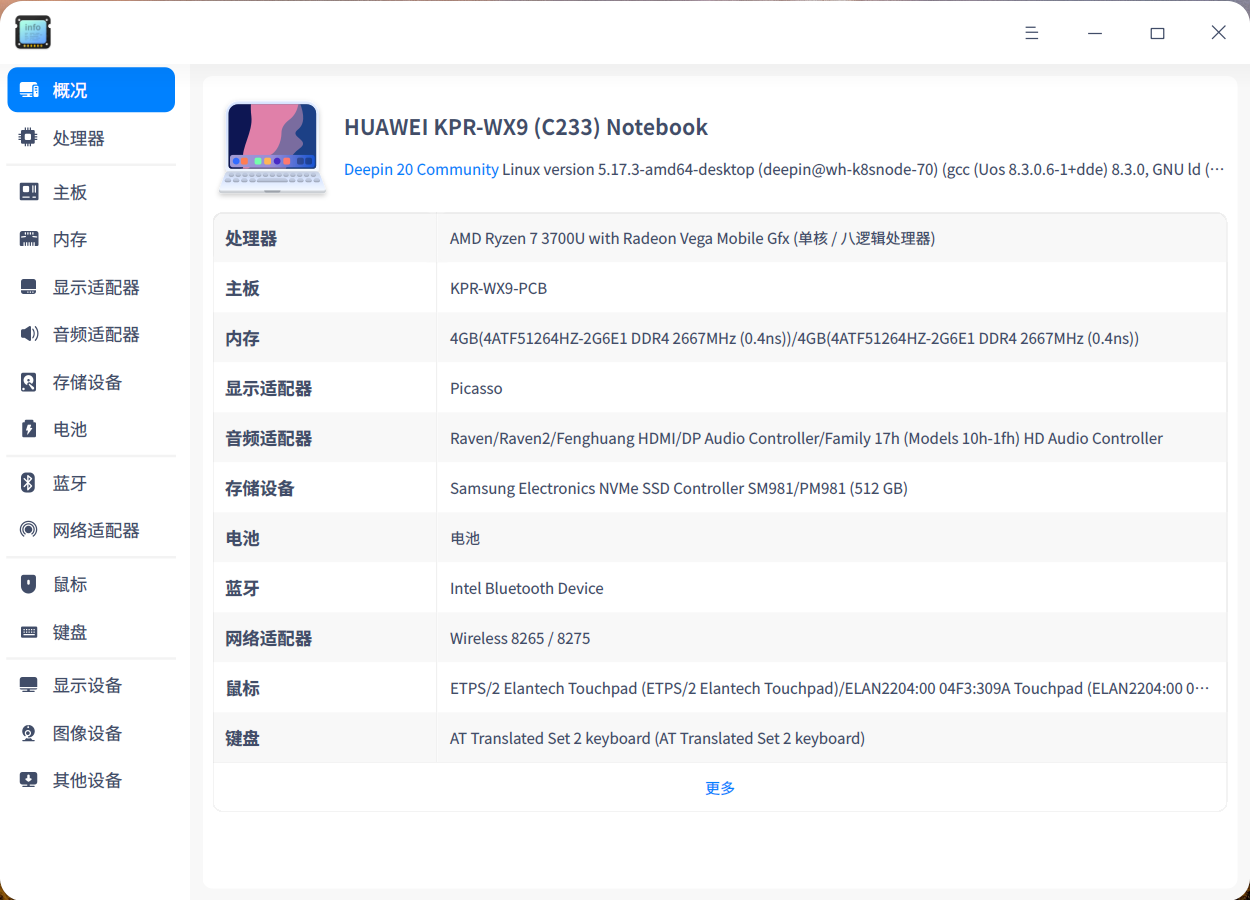This screenshot has height=900, width=1250.
Task: Click the 更多 (More) link
Action: click(x=719, y=787)
